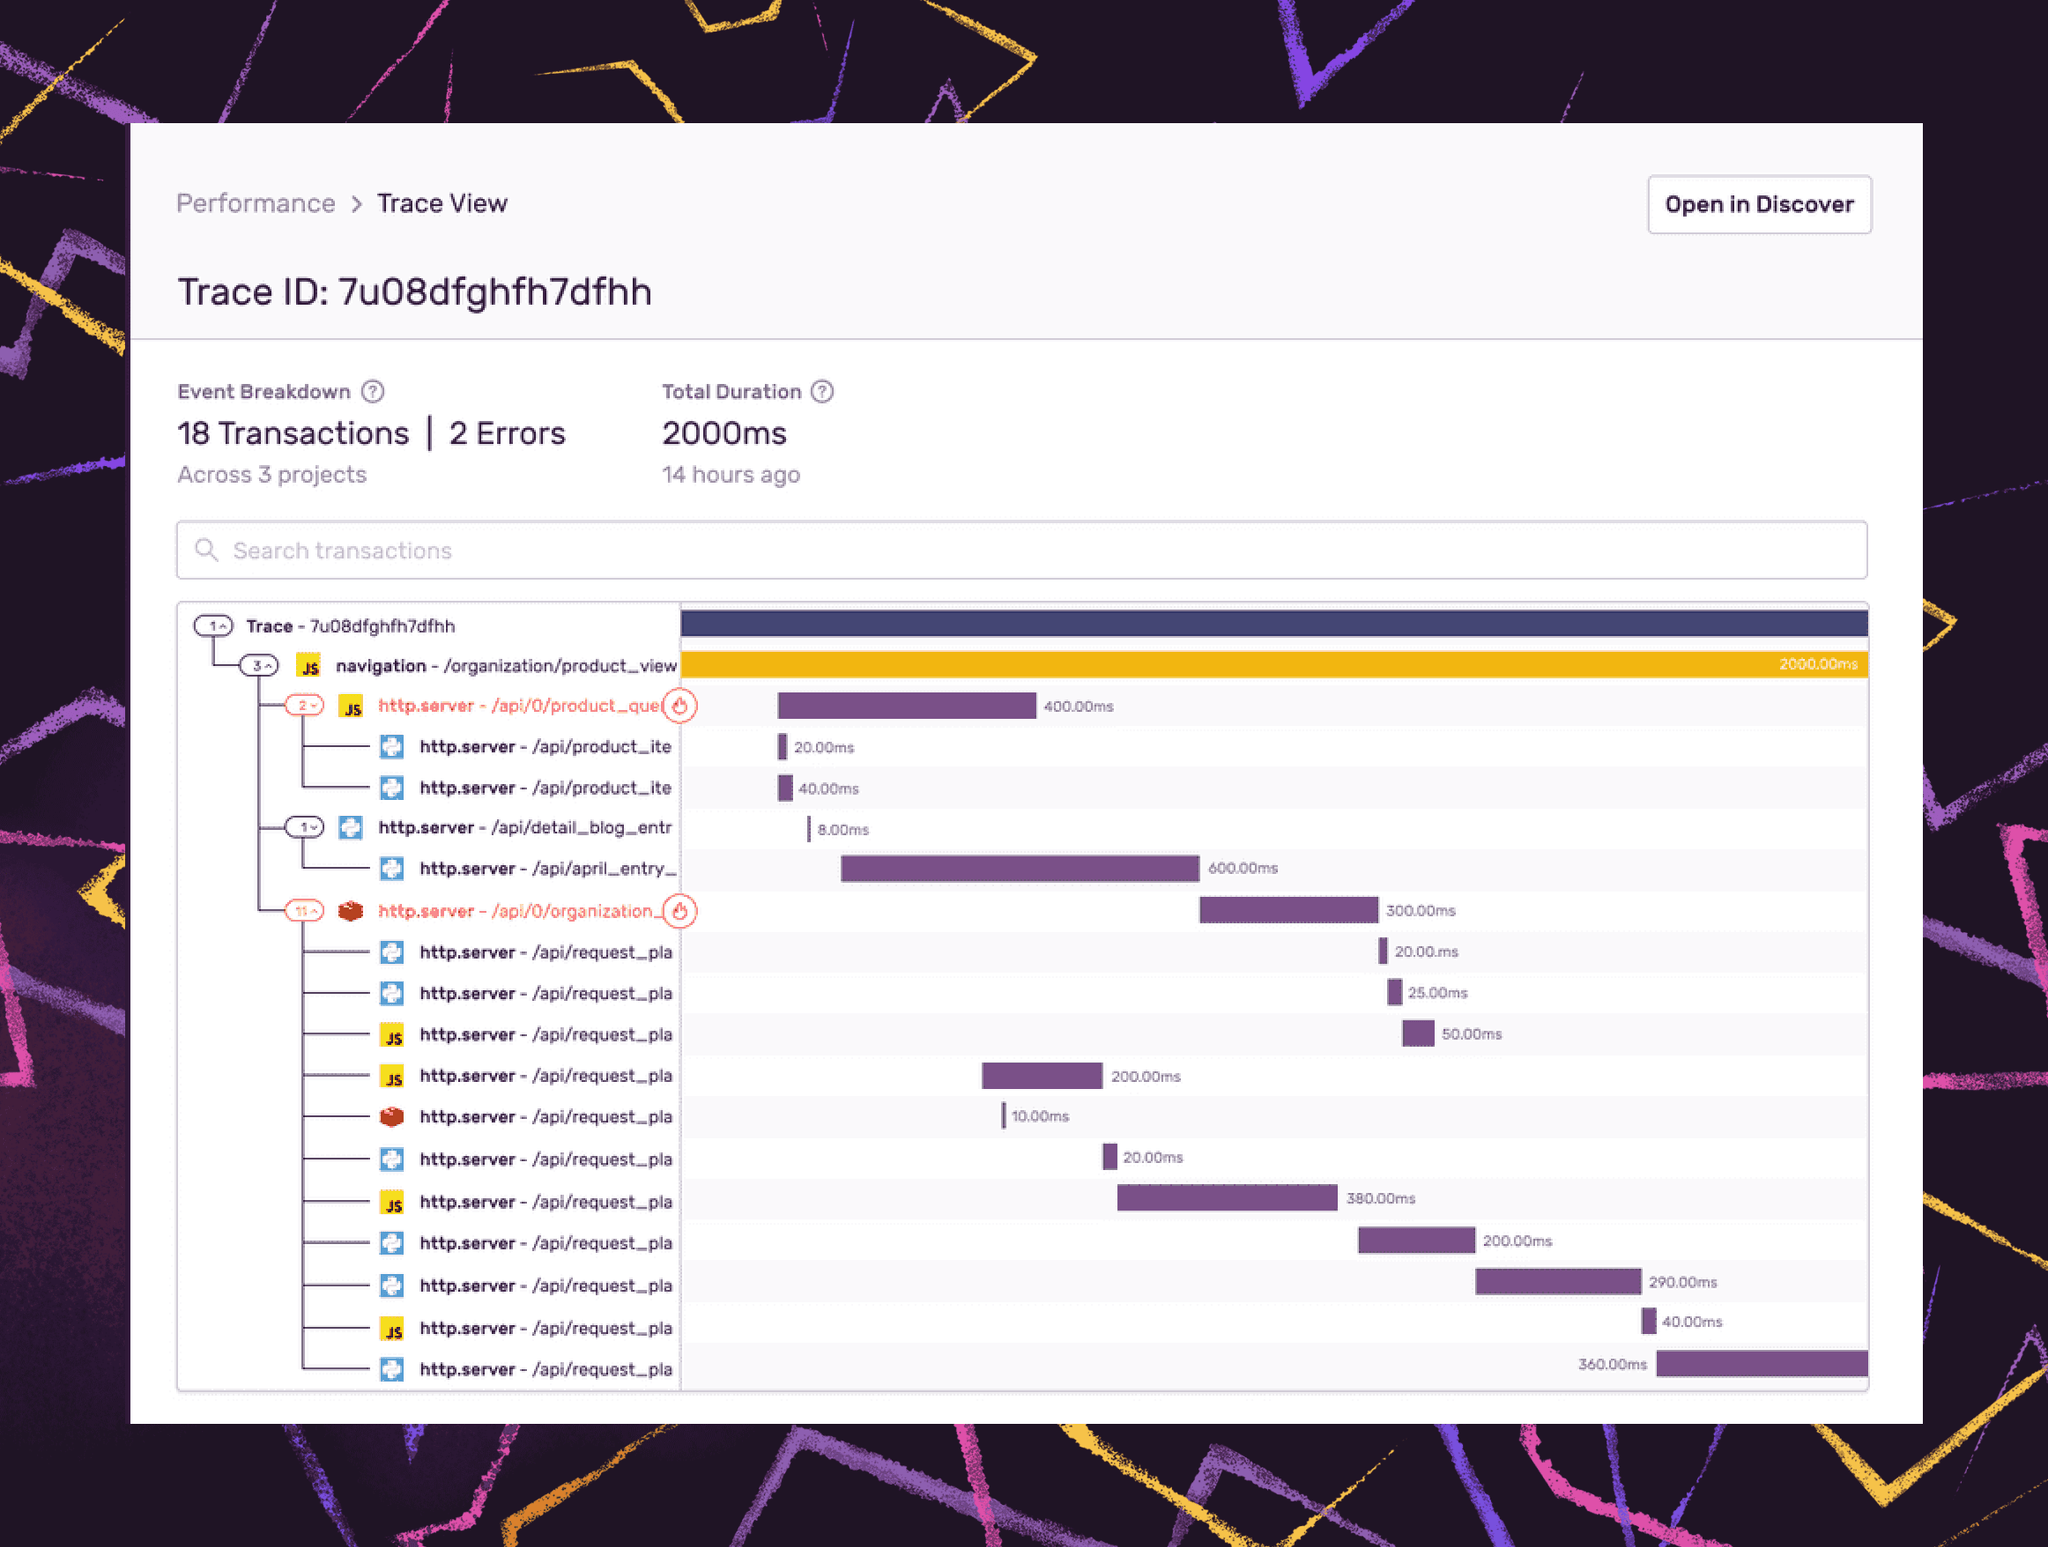Focus the Search transactions field
2048x1547 pixels.
[1020, 550]
